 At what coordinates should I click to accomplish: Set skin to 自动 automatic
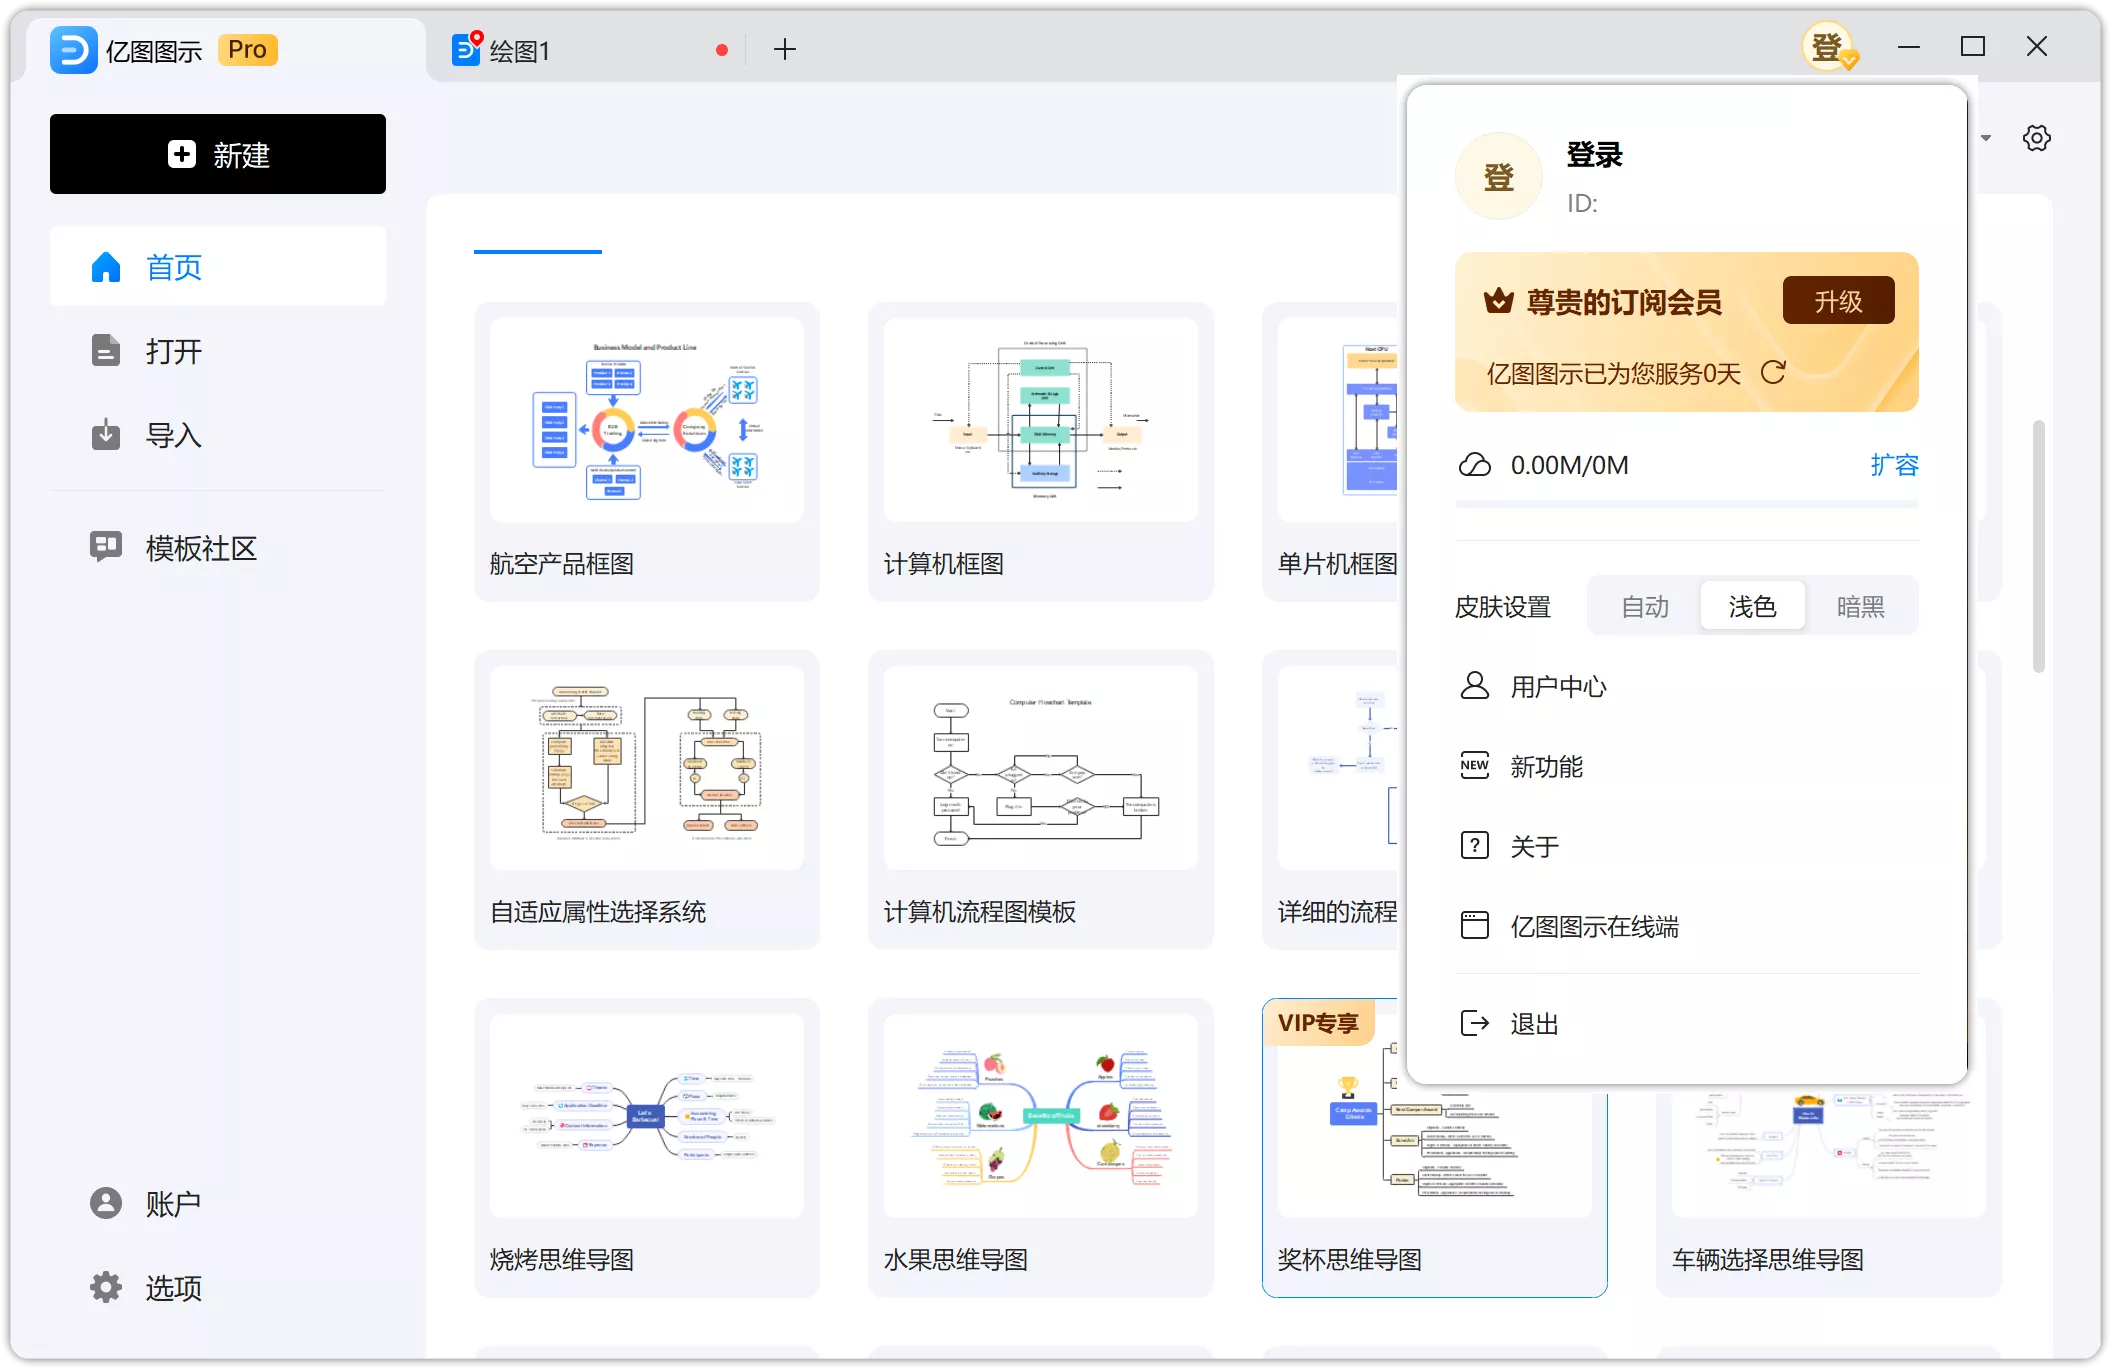[x=1645, y=606]
